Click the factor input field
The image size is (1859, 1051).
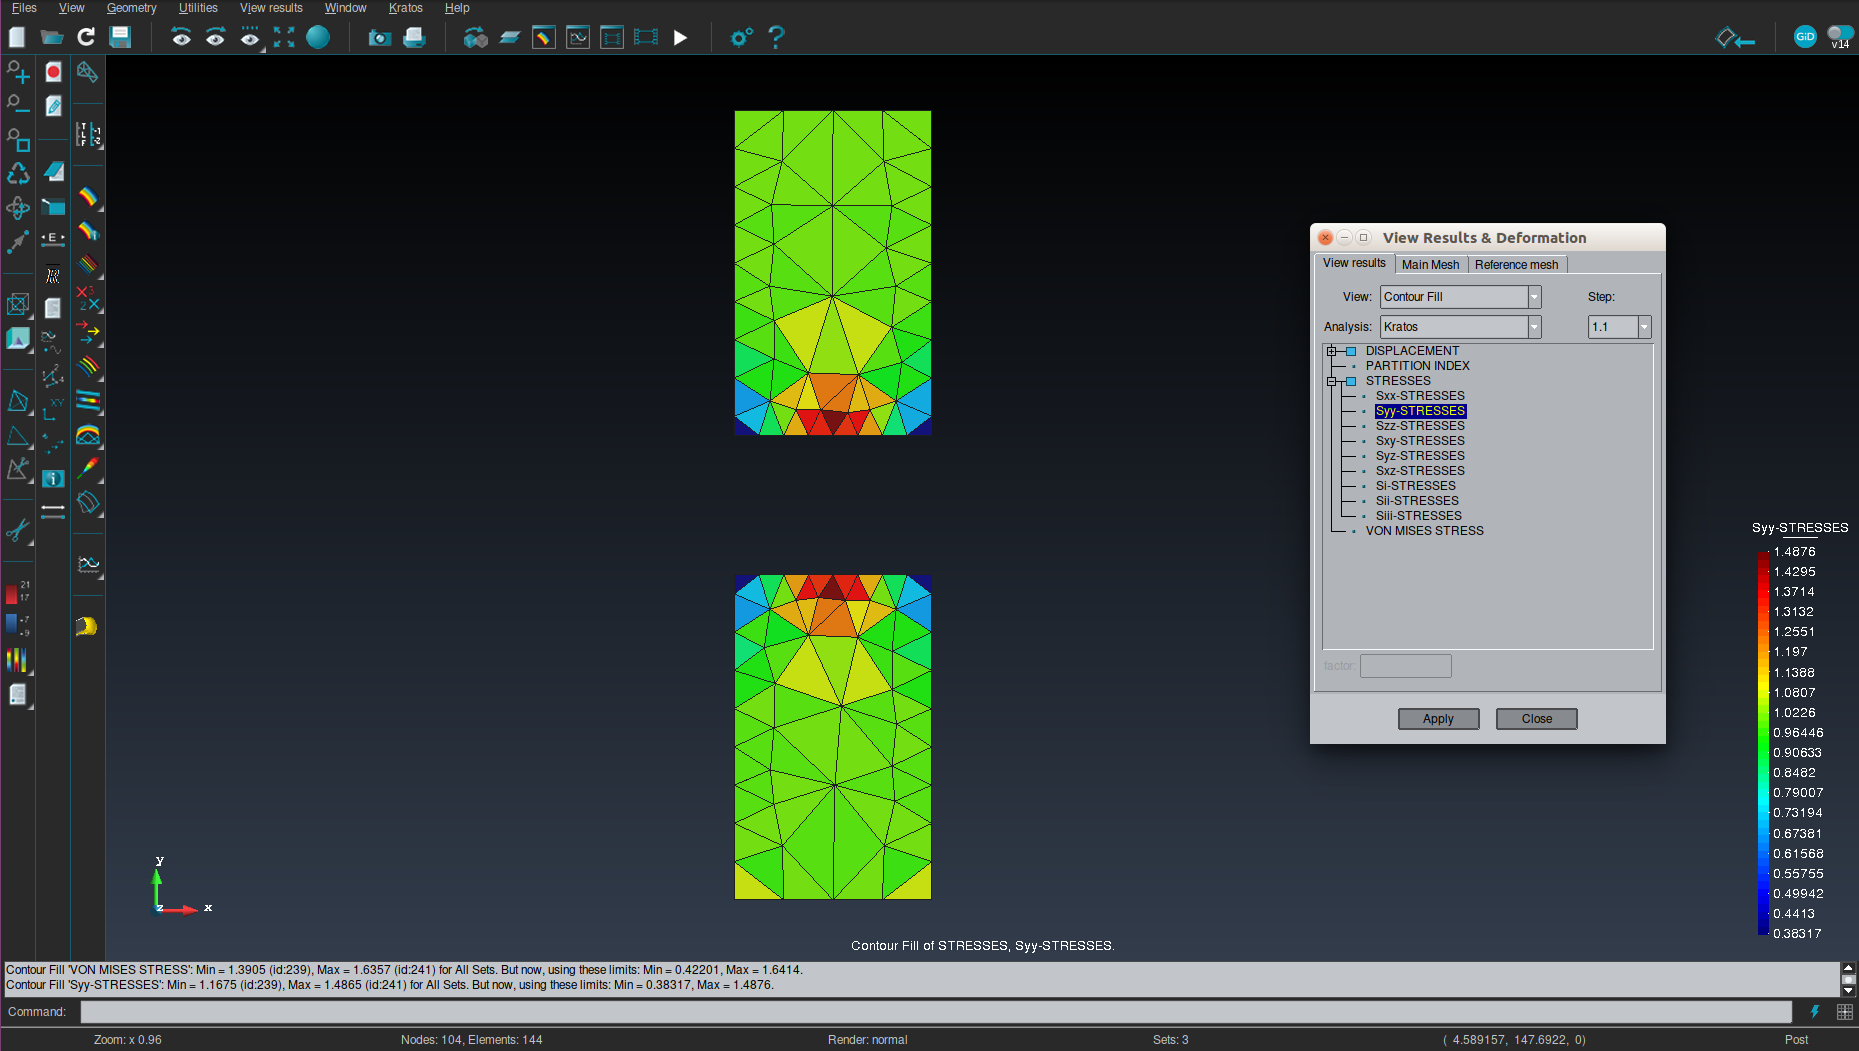pos(1405,666)
